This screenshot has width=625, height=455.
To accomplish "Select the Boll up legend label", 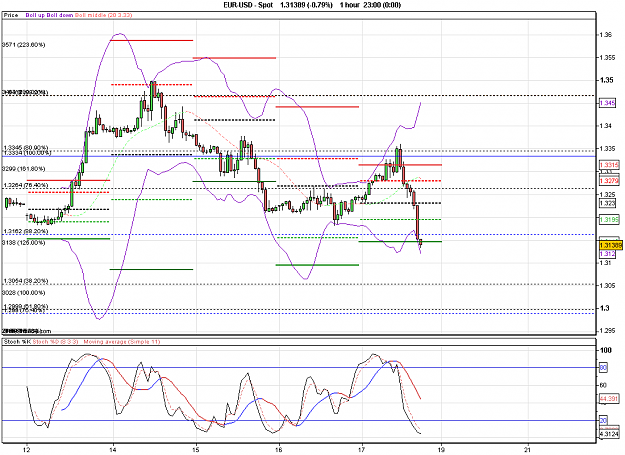I will click(35, 15).
